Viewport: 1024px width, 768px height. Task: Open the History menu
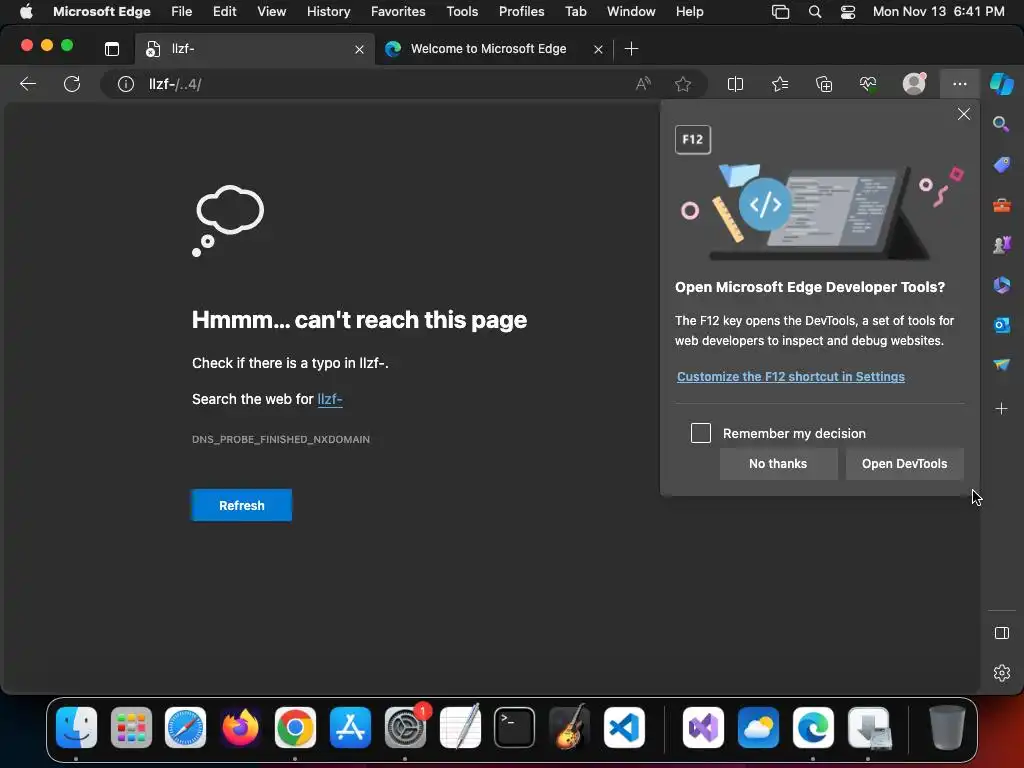[328, 11]
